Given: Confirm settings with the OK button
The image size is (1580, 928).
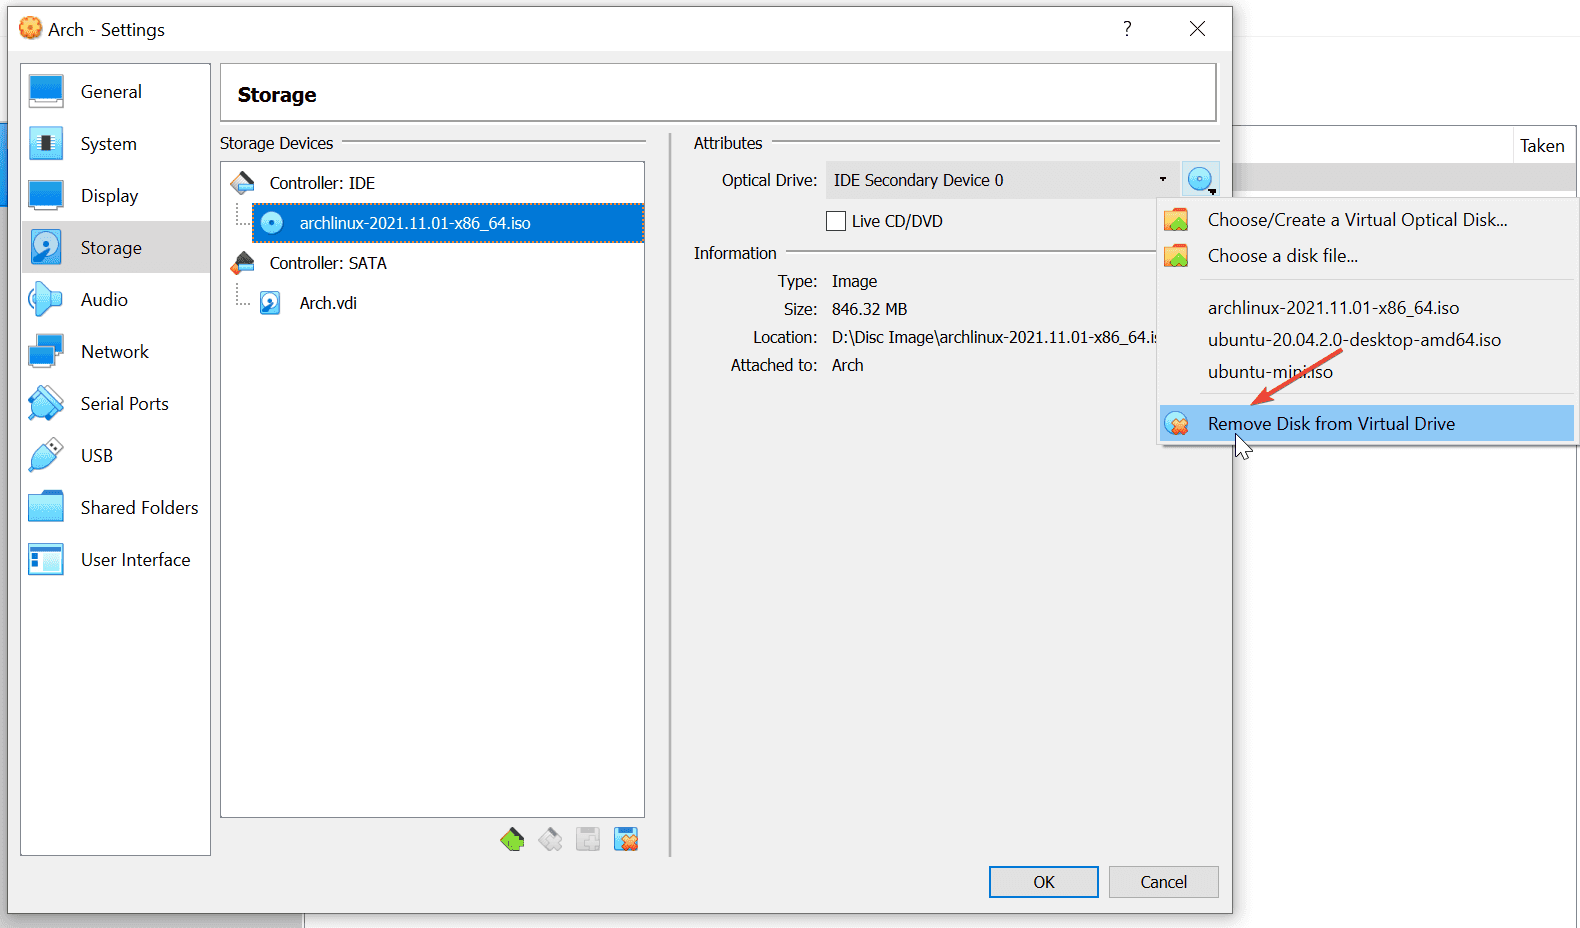Looking at the screenshot, I should click(1043, 882).
